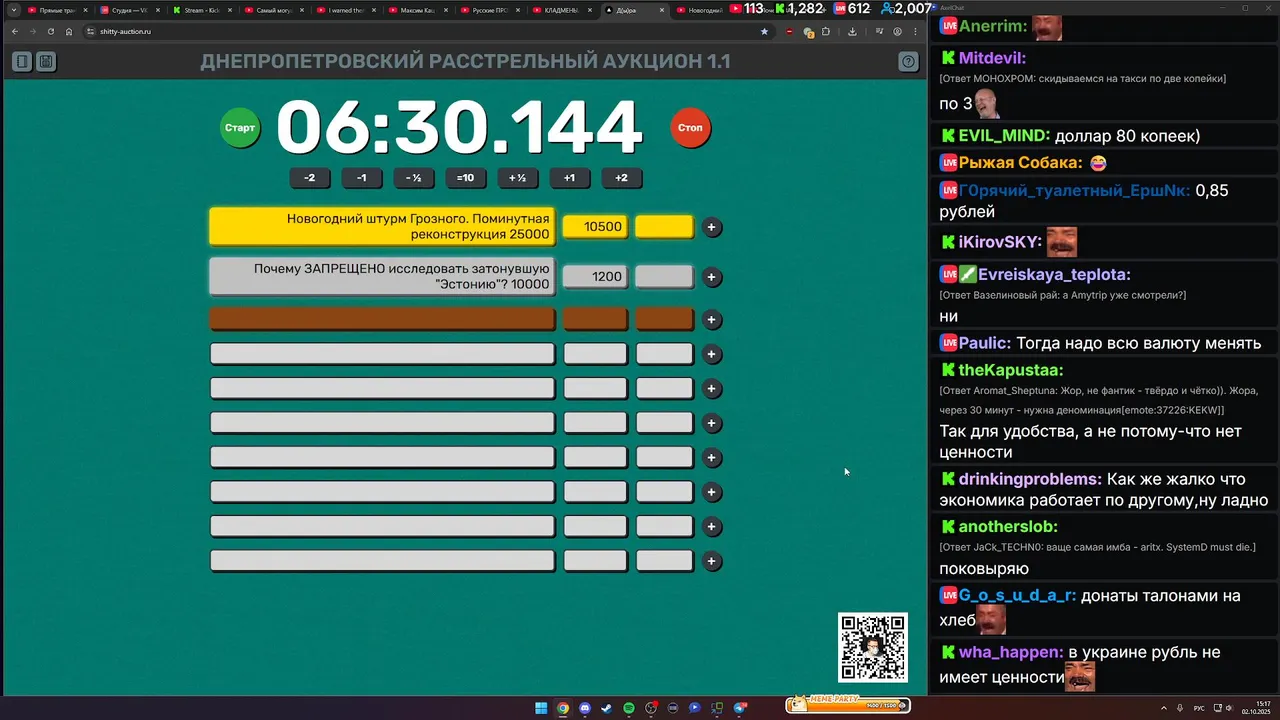The width and height of the screenshot is (1280, 720).
Task: Open OBS Studio from the taskbar
Action: pyautogui.click(x=651, y=708)
